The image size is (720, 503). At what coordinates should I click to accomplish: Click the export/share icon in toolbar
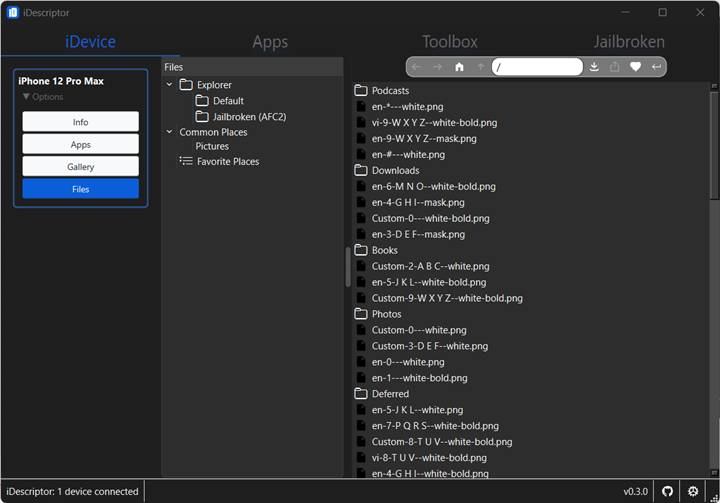(x=614, y=67)
